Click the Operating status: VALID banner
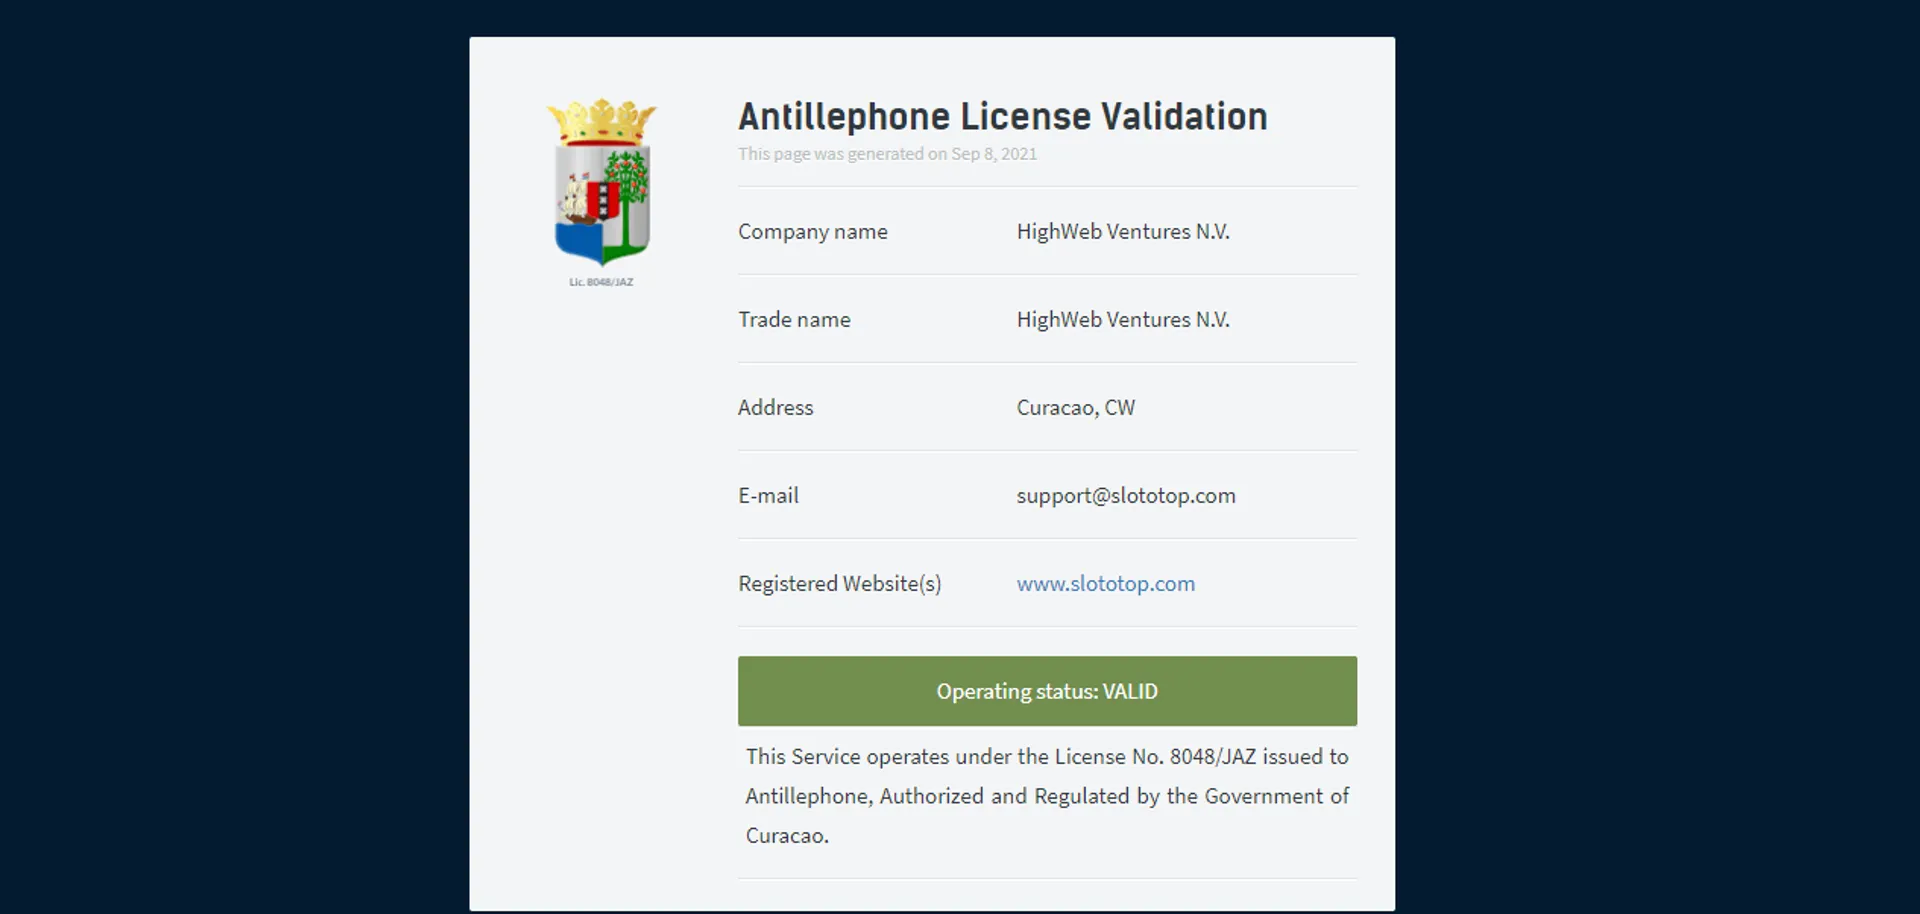The image size is (1920, 914). pos(1047,691)
